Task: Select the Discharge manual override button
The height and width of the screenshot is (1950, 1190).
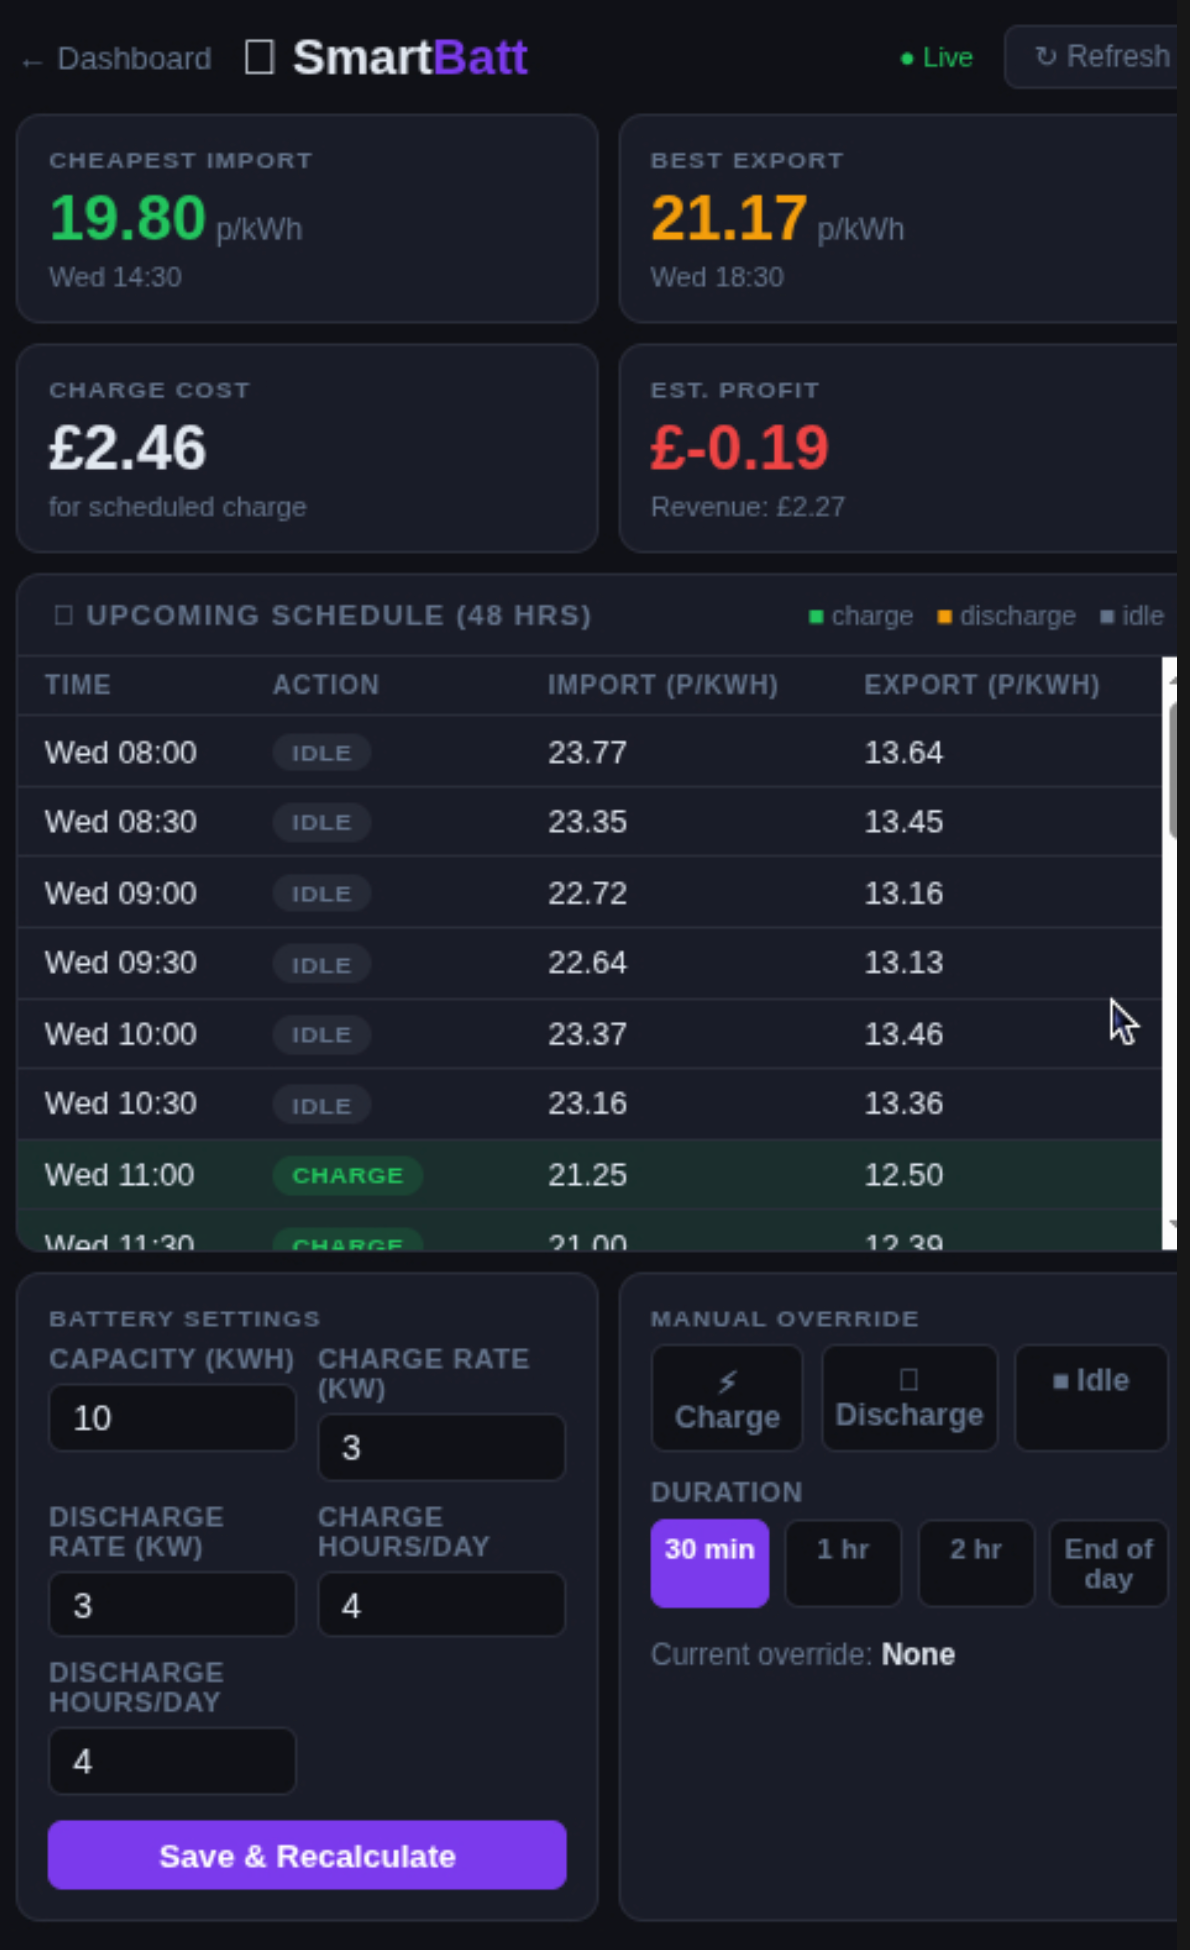Action: [909, 1398]
